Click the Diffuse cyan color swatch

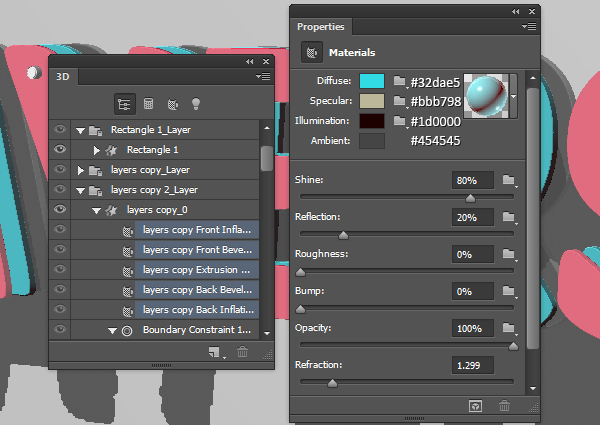click(x=372, y=81)
